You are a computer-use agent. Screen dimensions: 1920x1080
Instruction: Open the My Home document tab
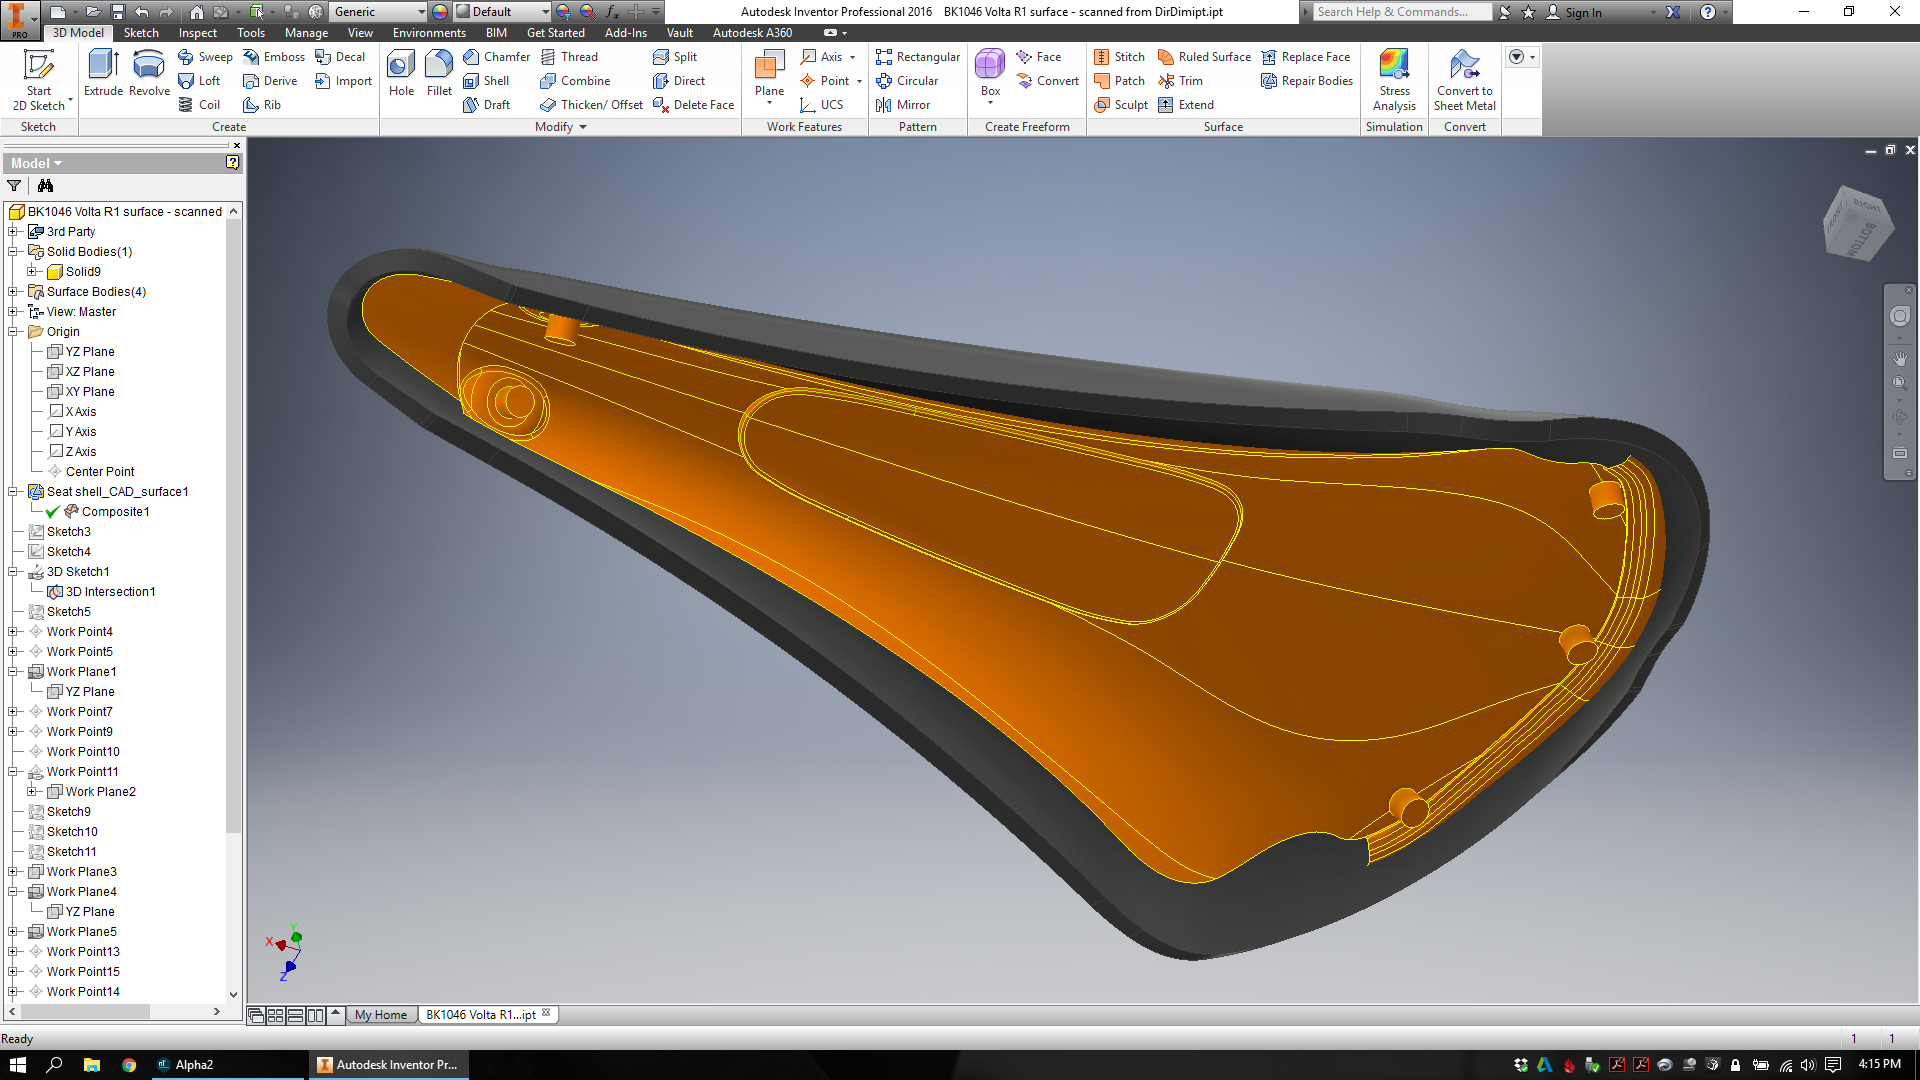381,1015
